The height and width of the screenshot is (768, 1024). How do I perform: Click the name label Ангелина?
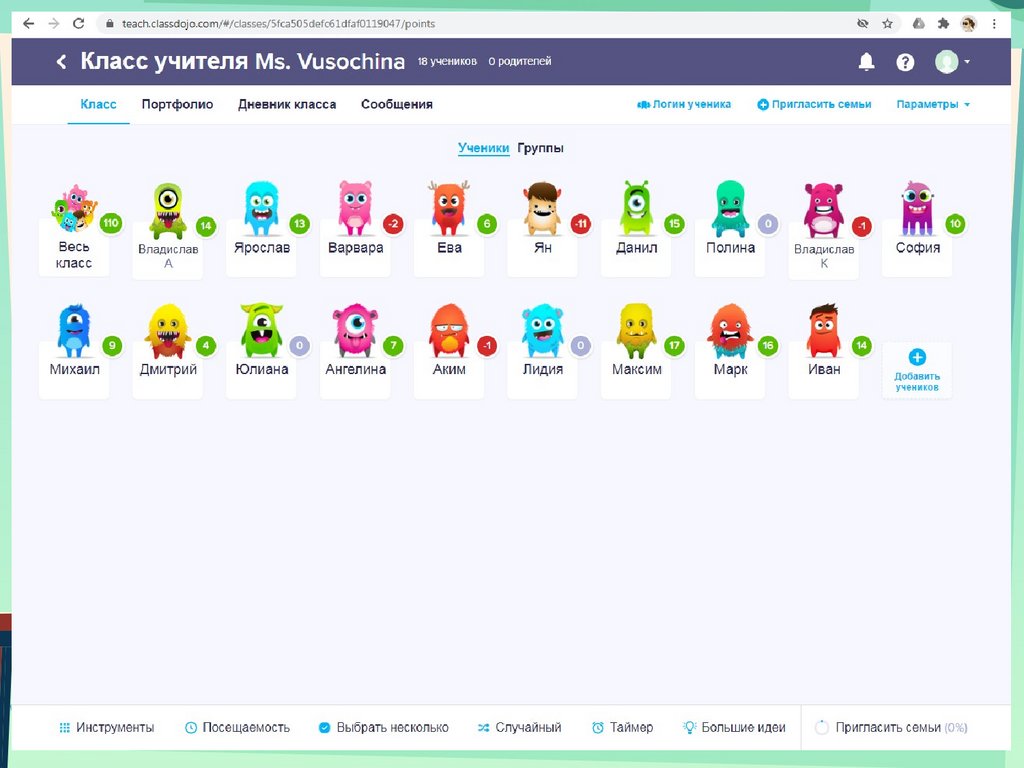coord(355,369)
